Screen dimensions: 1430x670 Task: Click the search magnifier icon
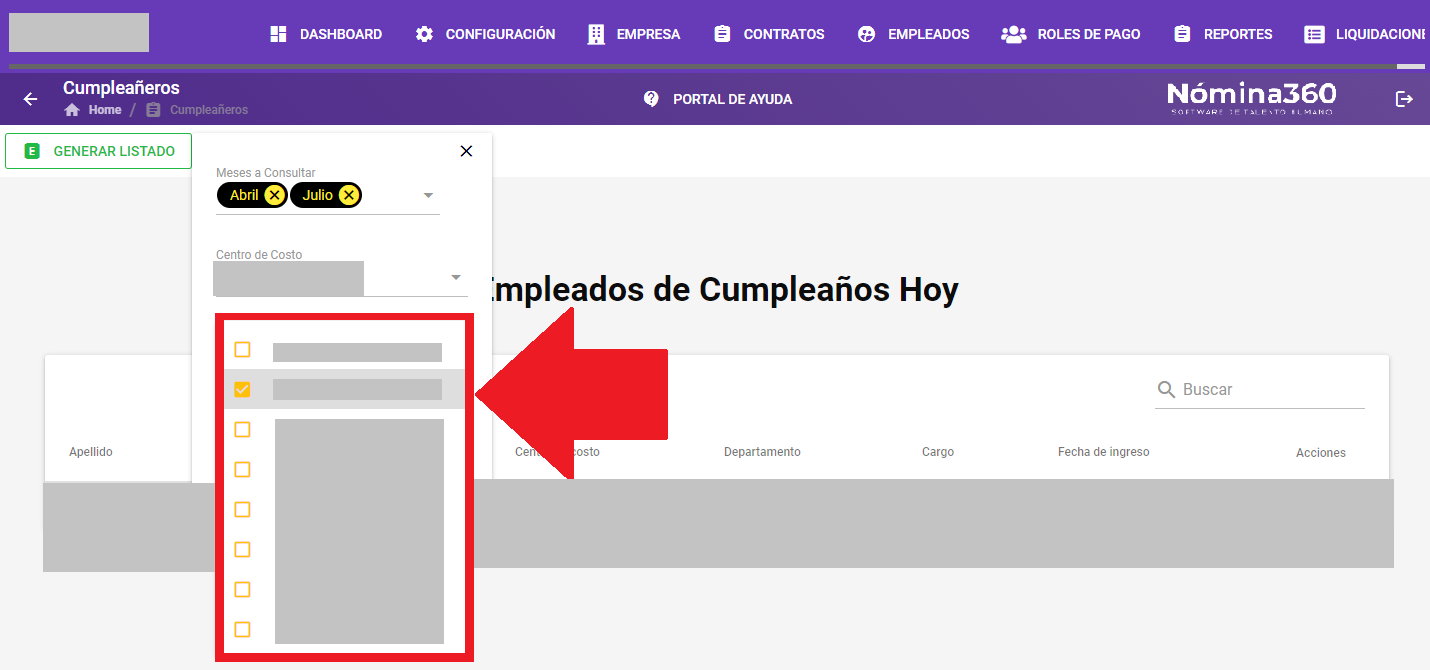pyautogui.click(x=1166, y=389)
